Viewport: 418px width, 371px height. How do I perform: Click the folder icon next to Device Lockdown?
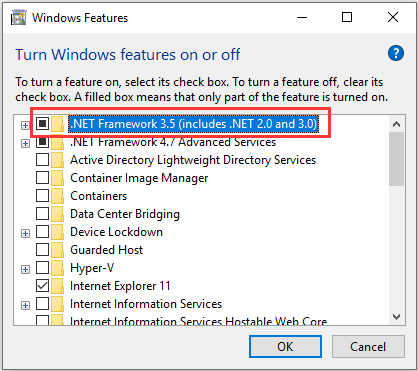click(x=57, y=232)
